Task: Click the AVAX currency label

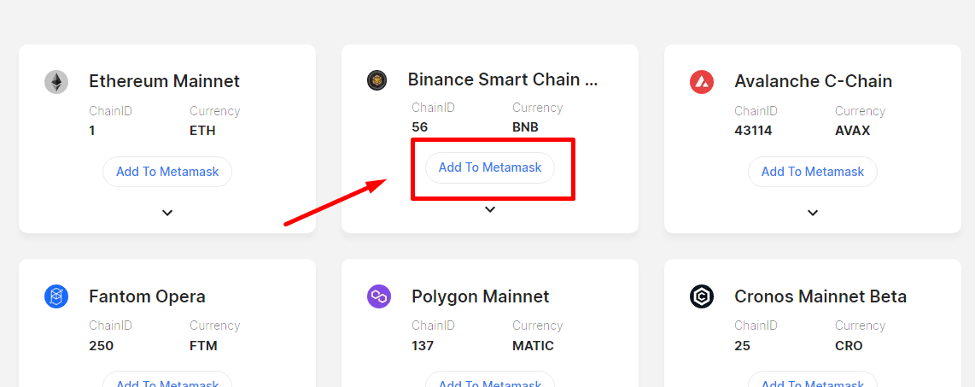Action: 852,131
